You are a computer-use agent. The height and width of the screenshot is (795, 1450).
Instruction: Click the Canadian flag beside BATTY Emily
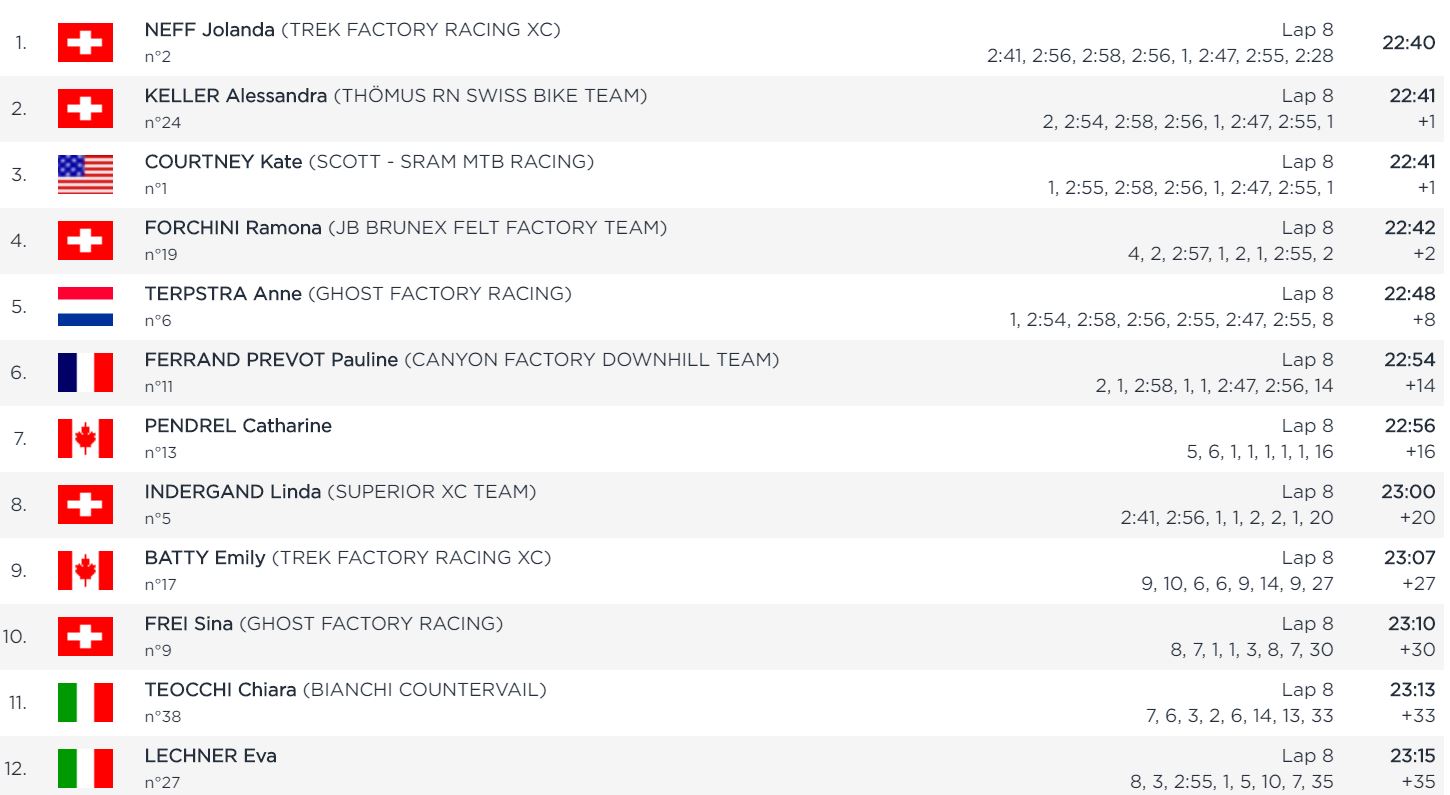(x=85, y=571)
